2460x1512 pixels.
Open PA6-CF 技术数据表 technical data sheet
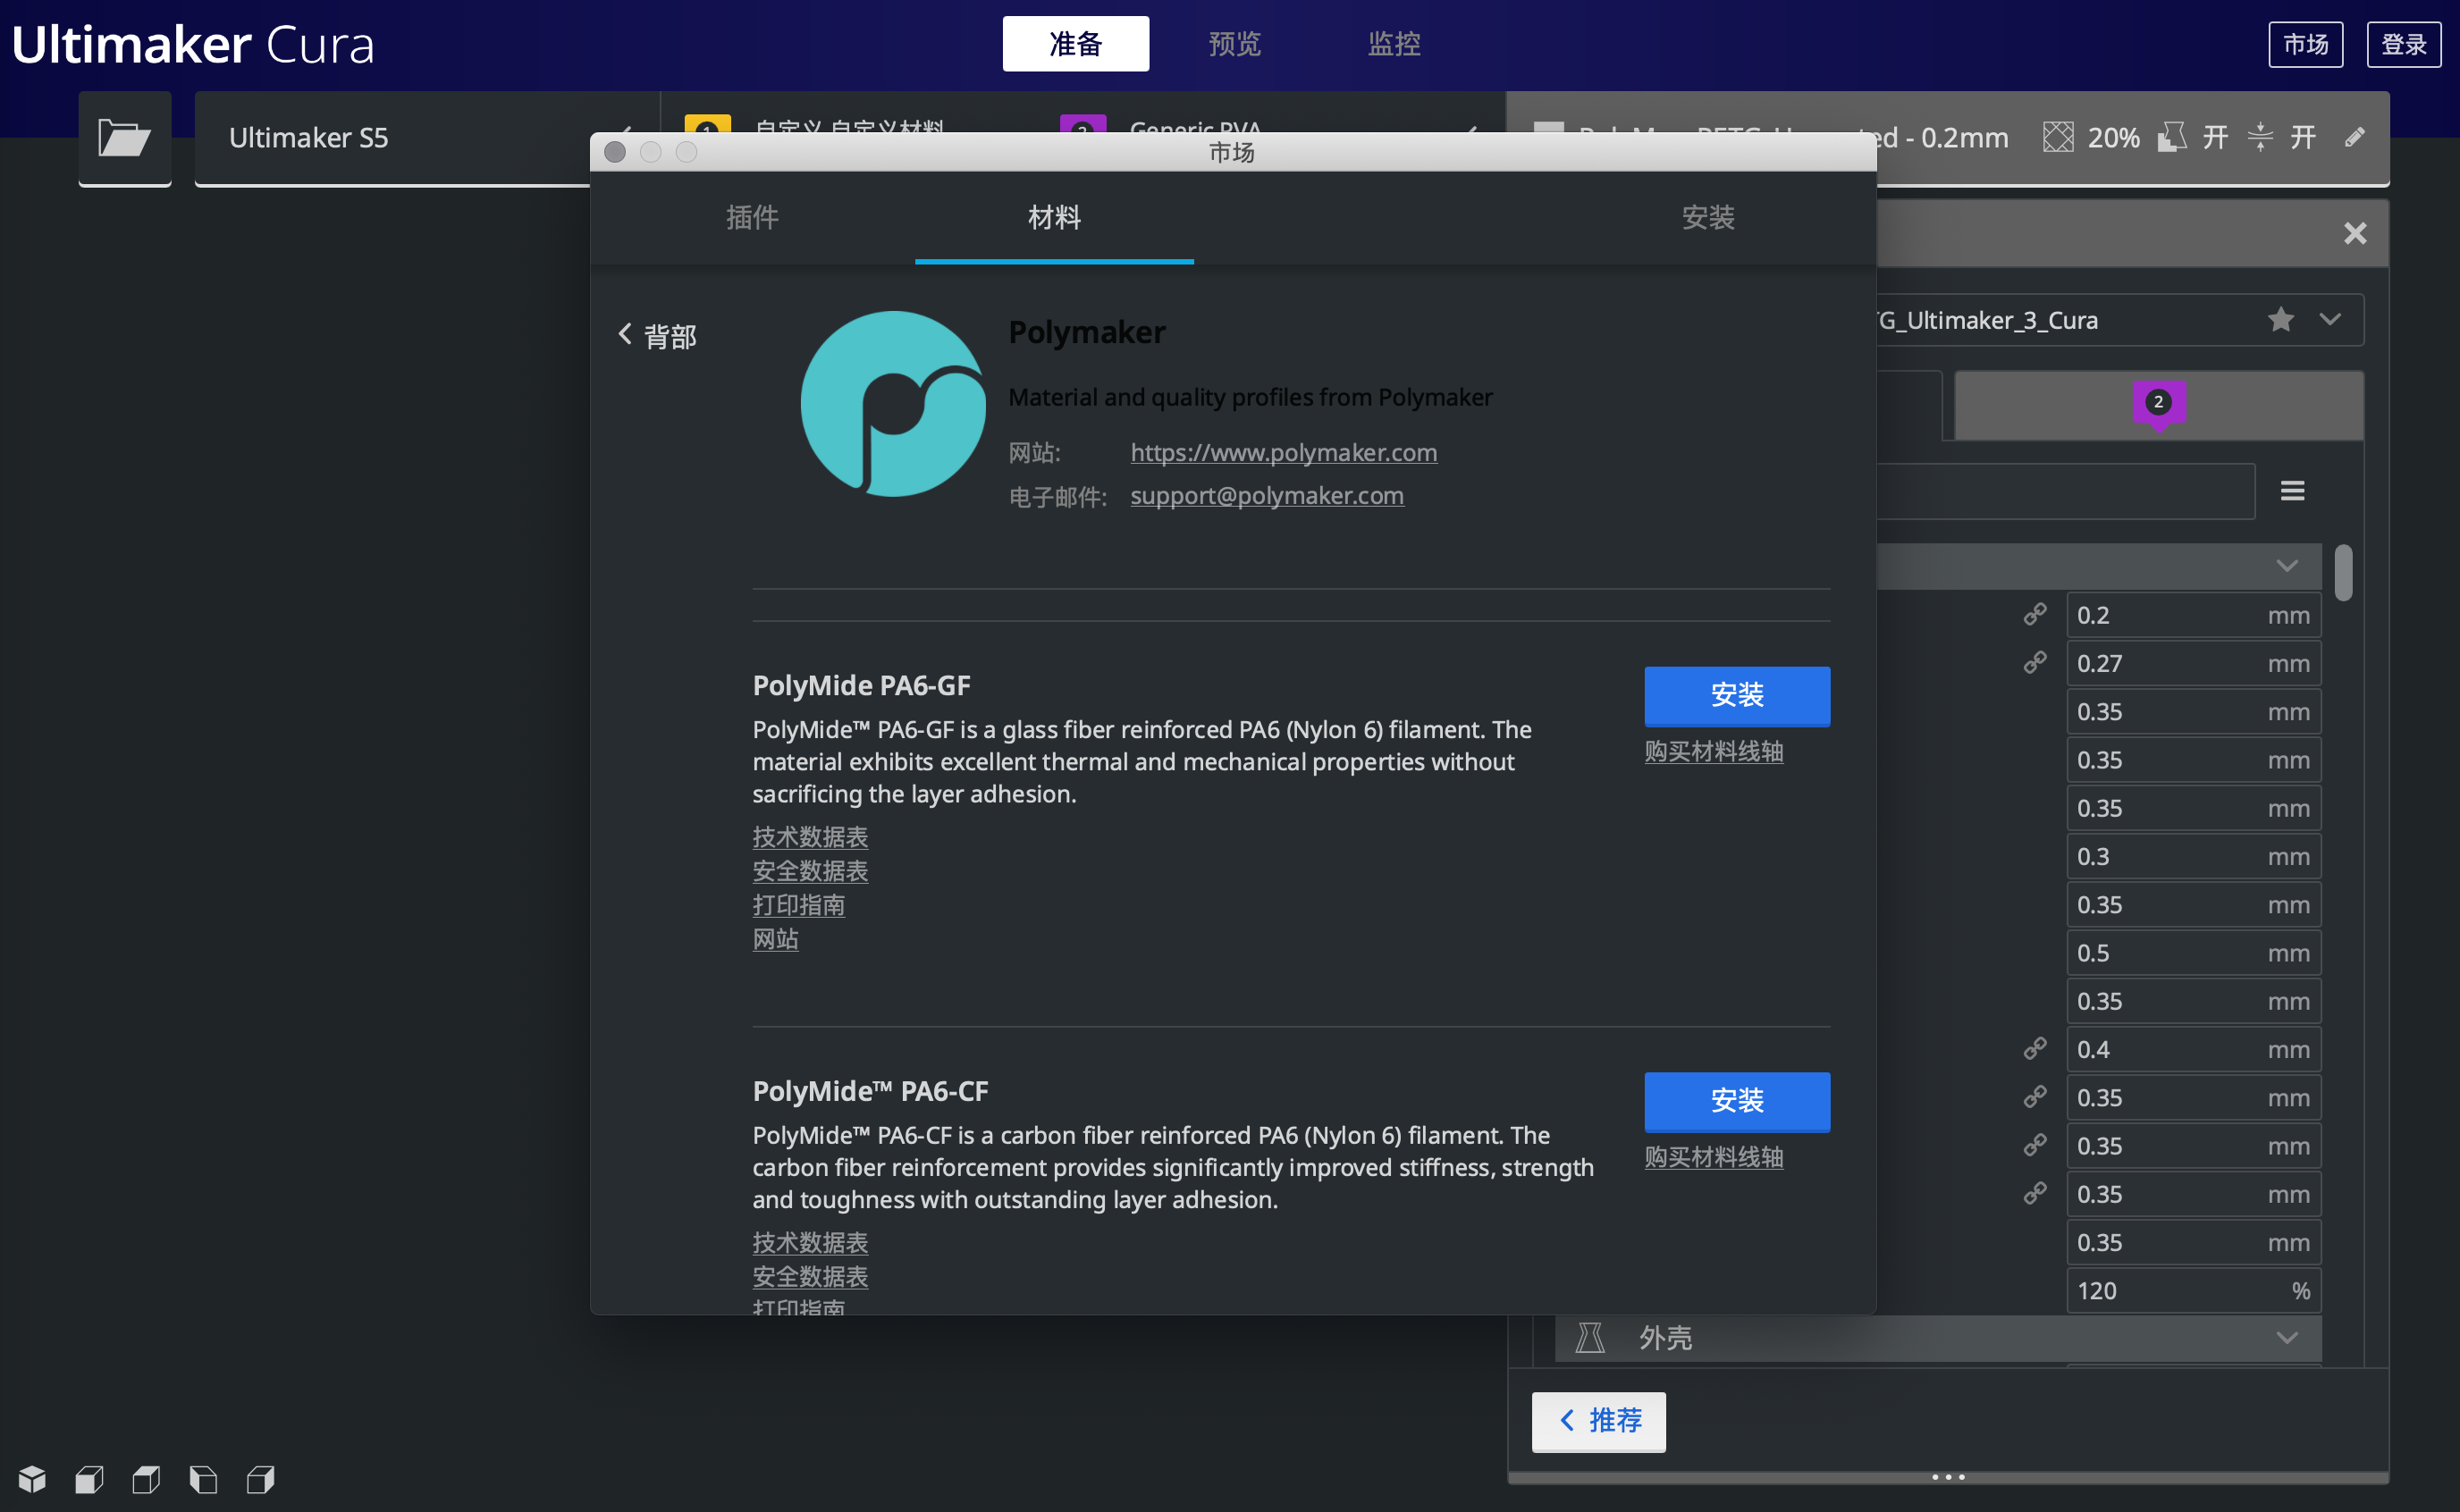(810, 1242)
